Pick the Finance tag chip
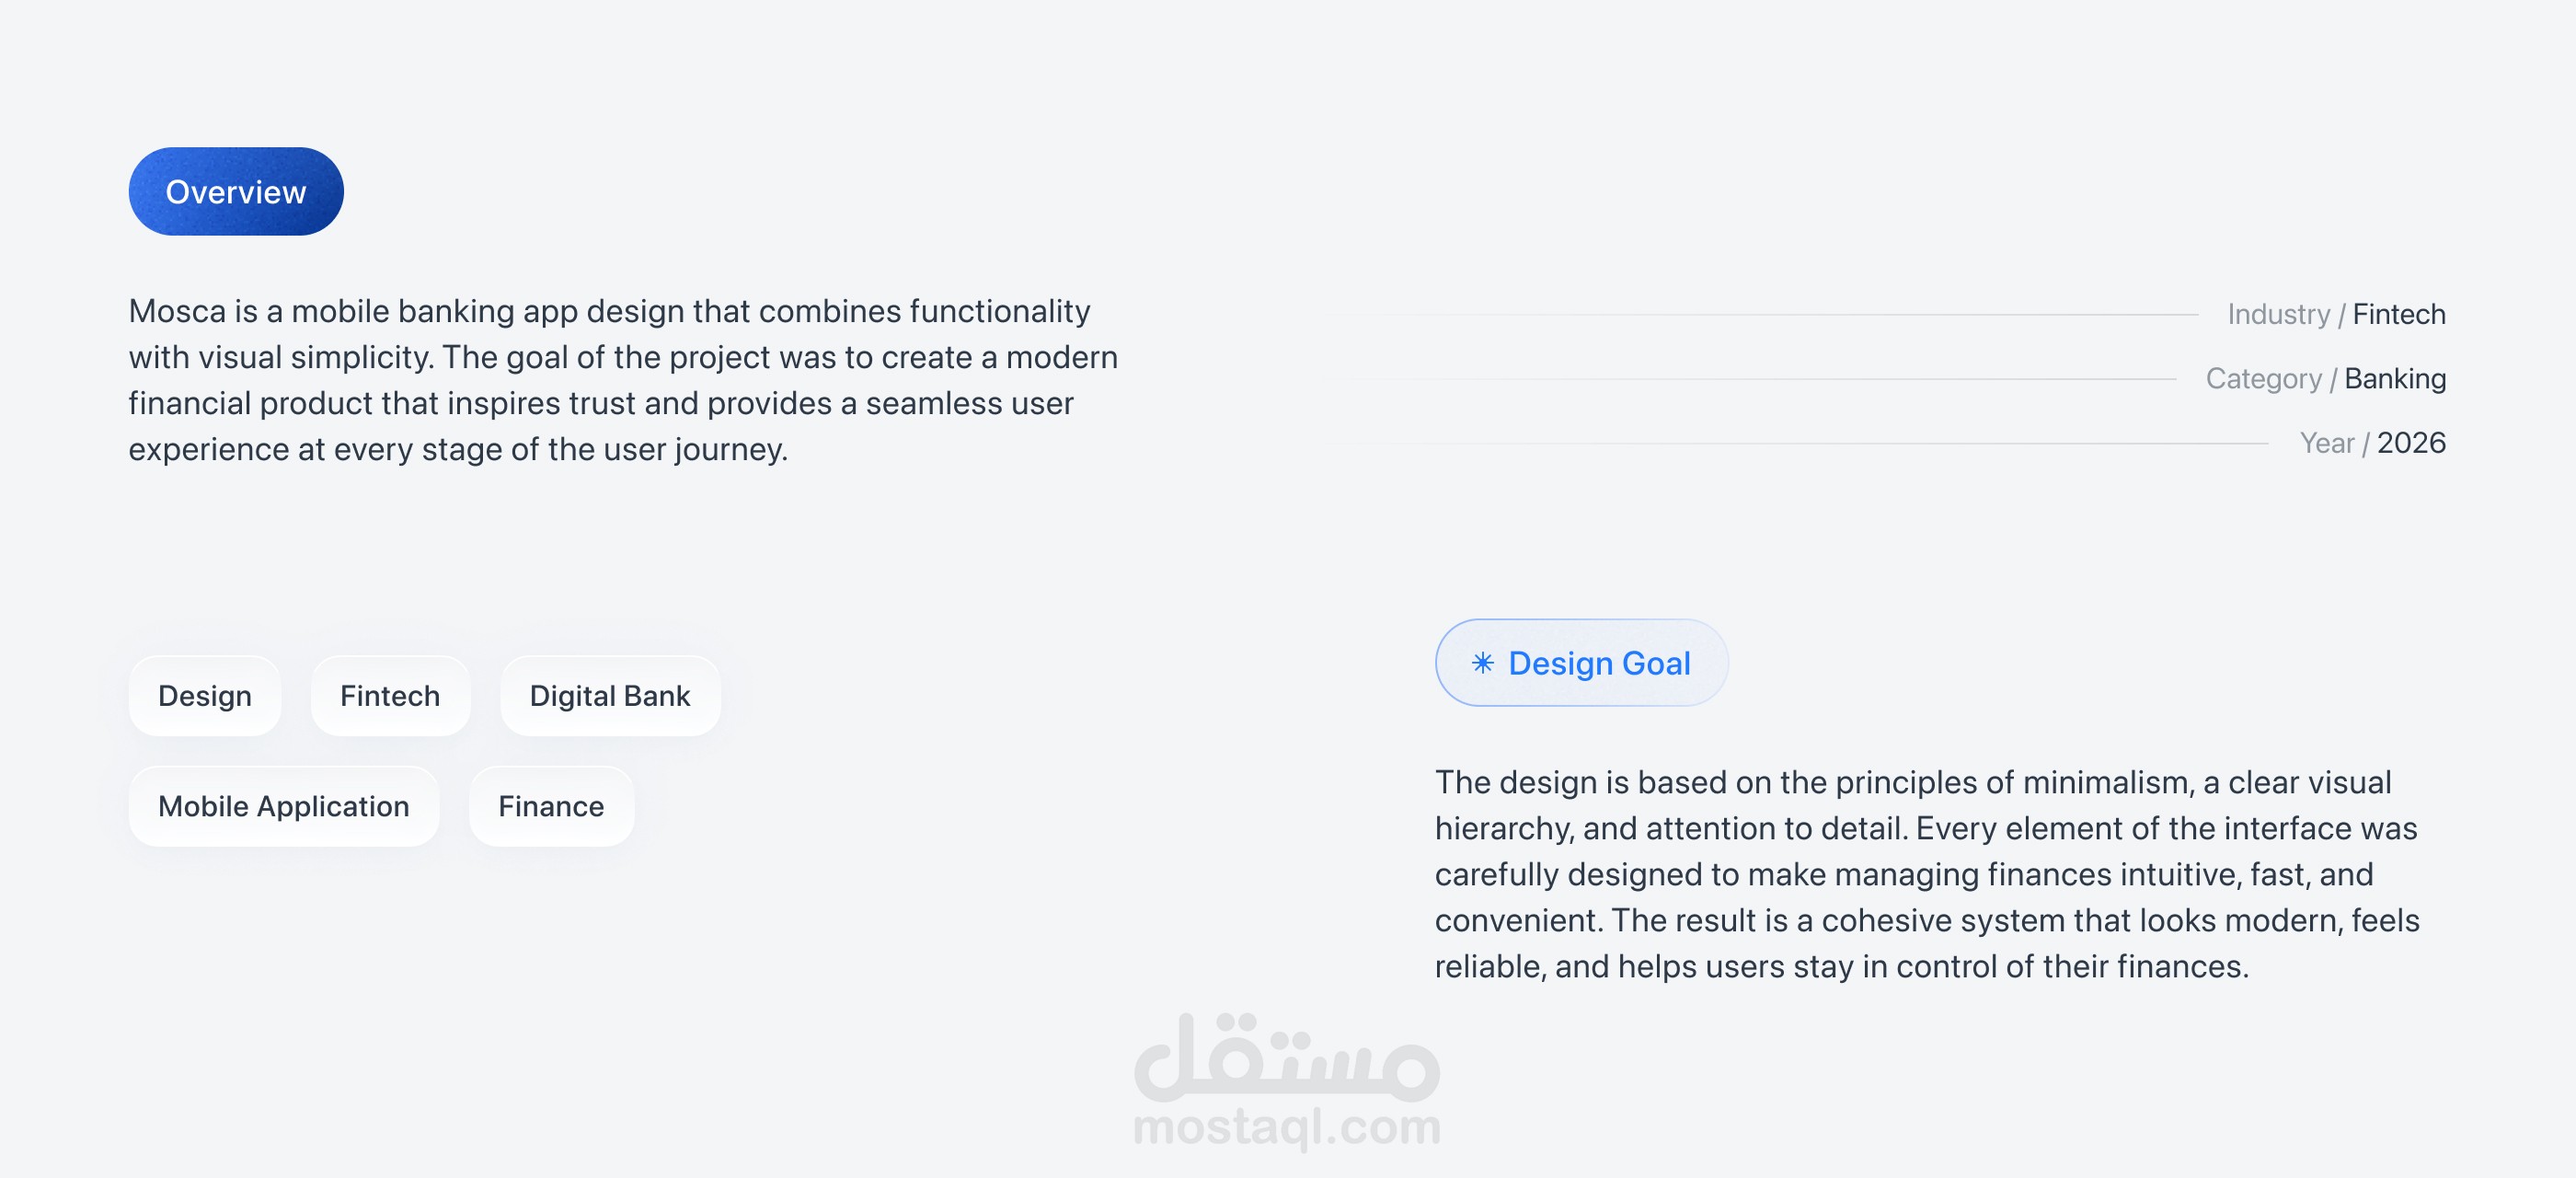This screenshot has width=2576, height=1178. 551,806
